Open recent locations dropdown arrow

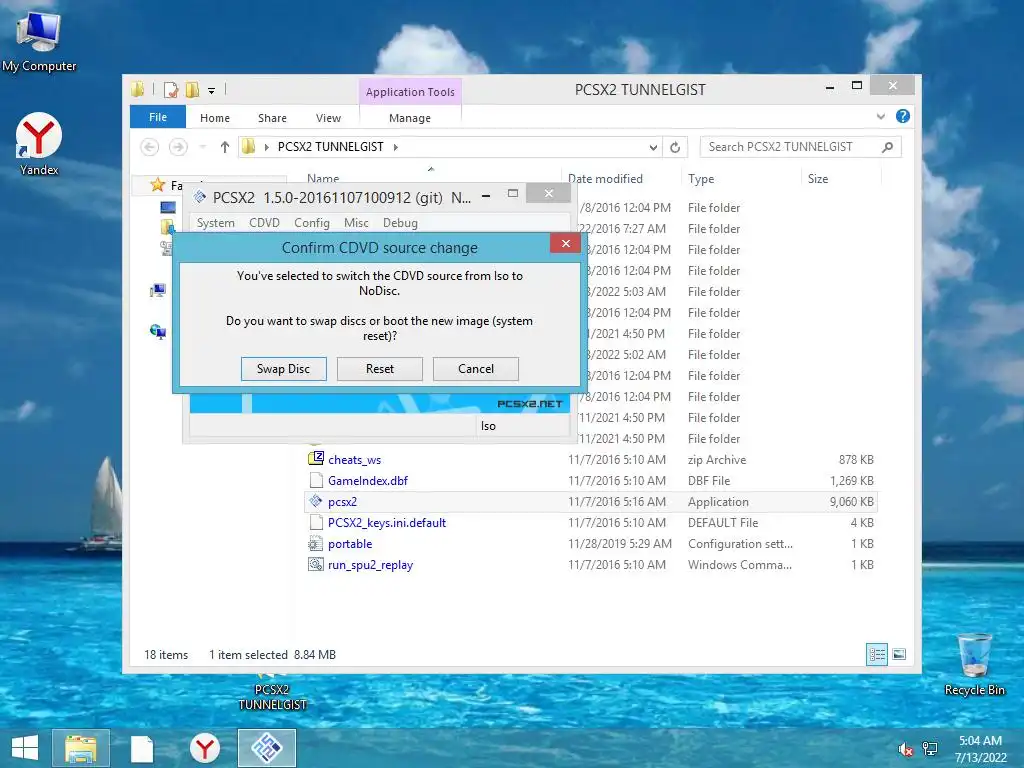click(202, 147)
